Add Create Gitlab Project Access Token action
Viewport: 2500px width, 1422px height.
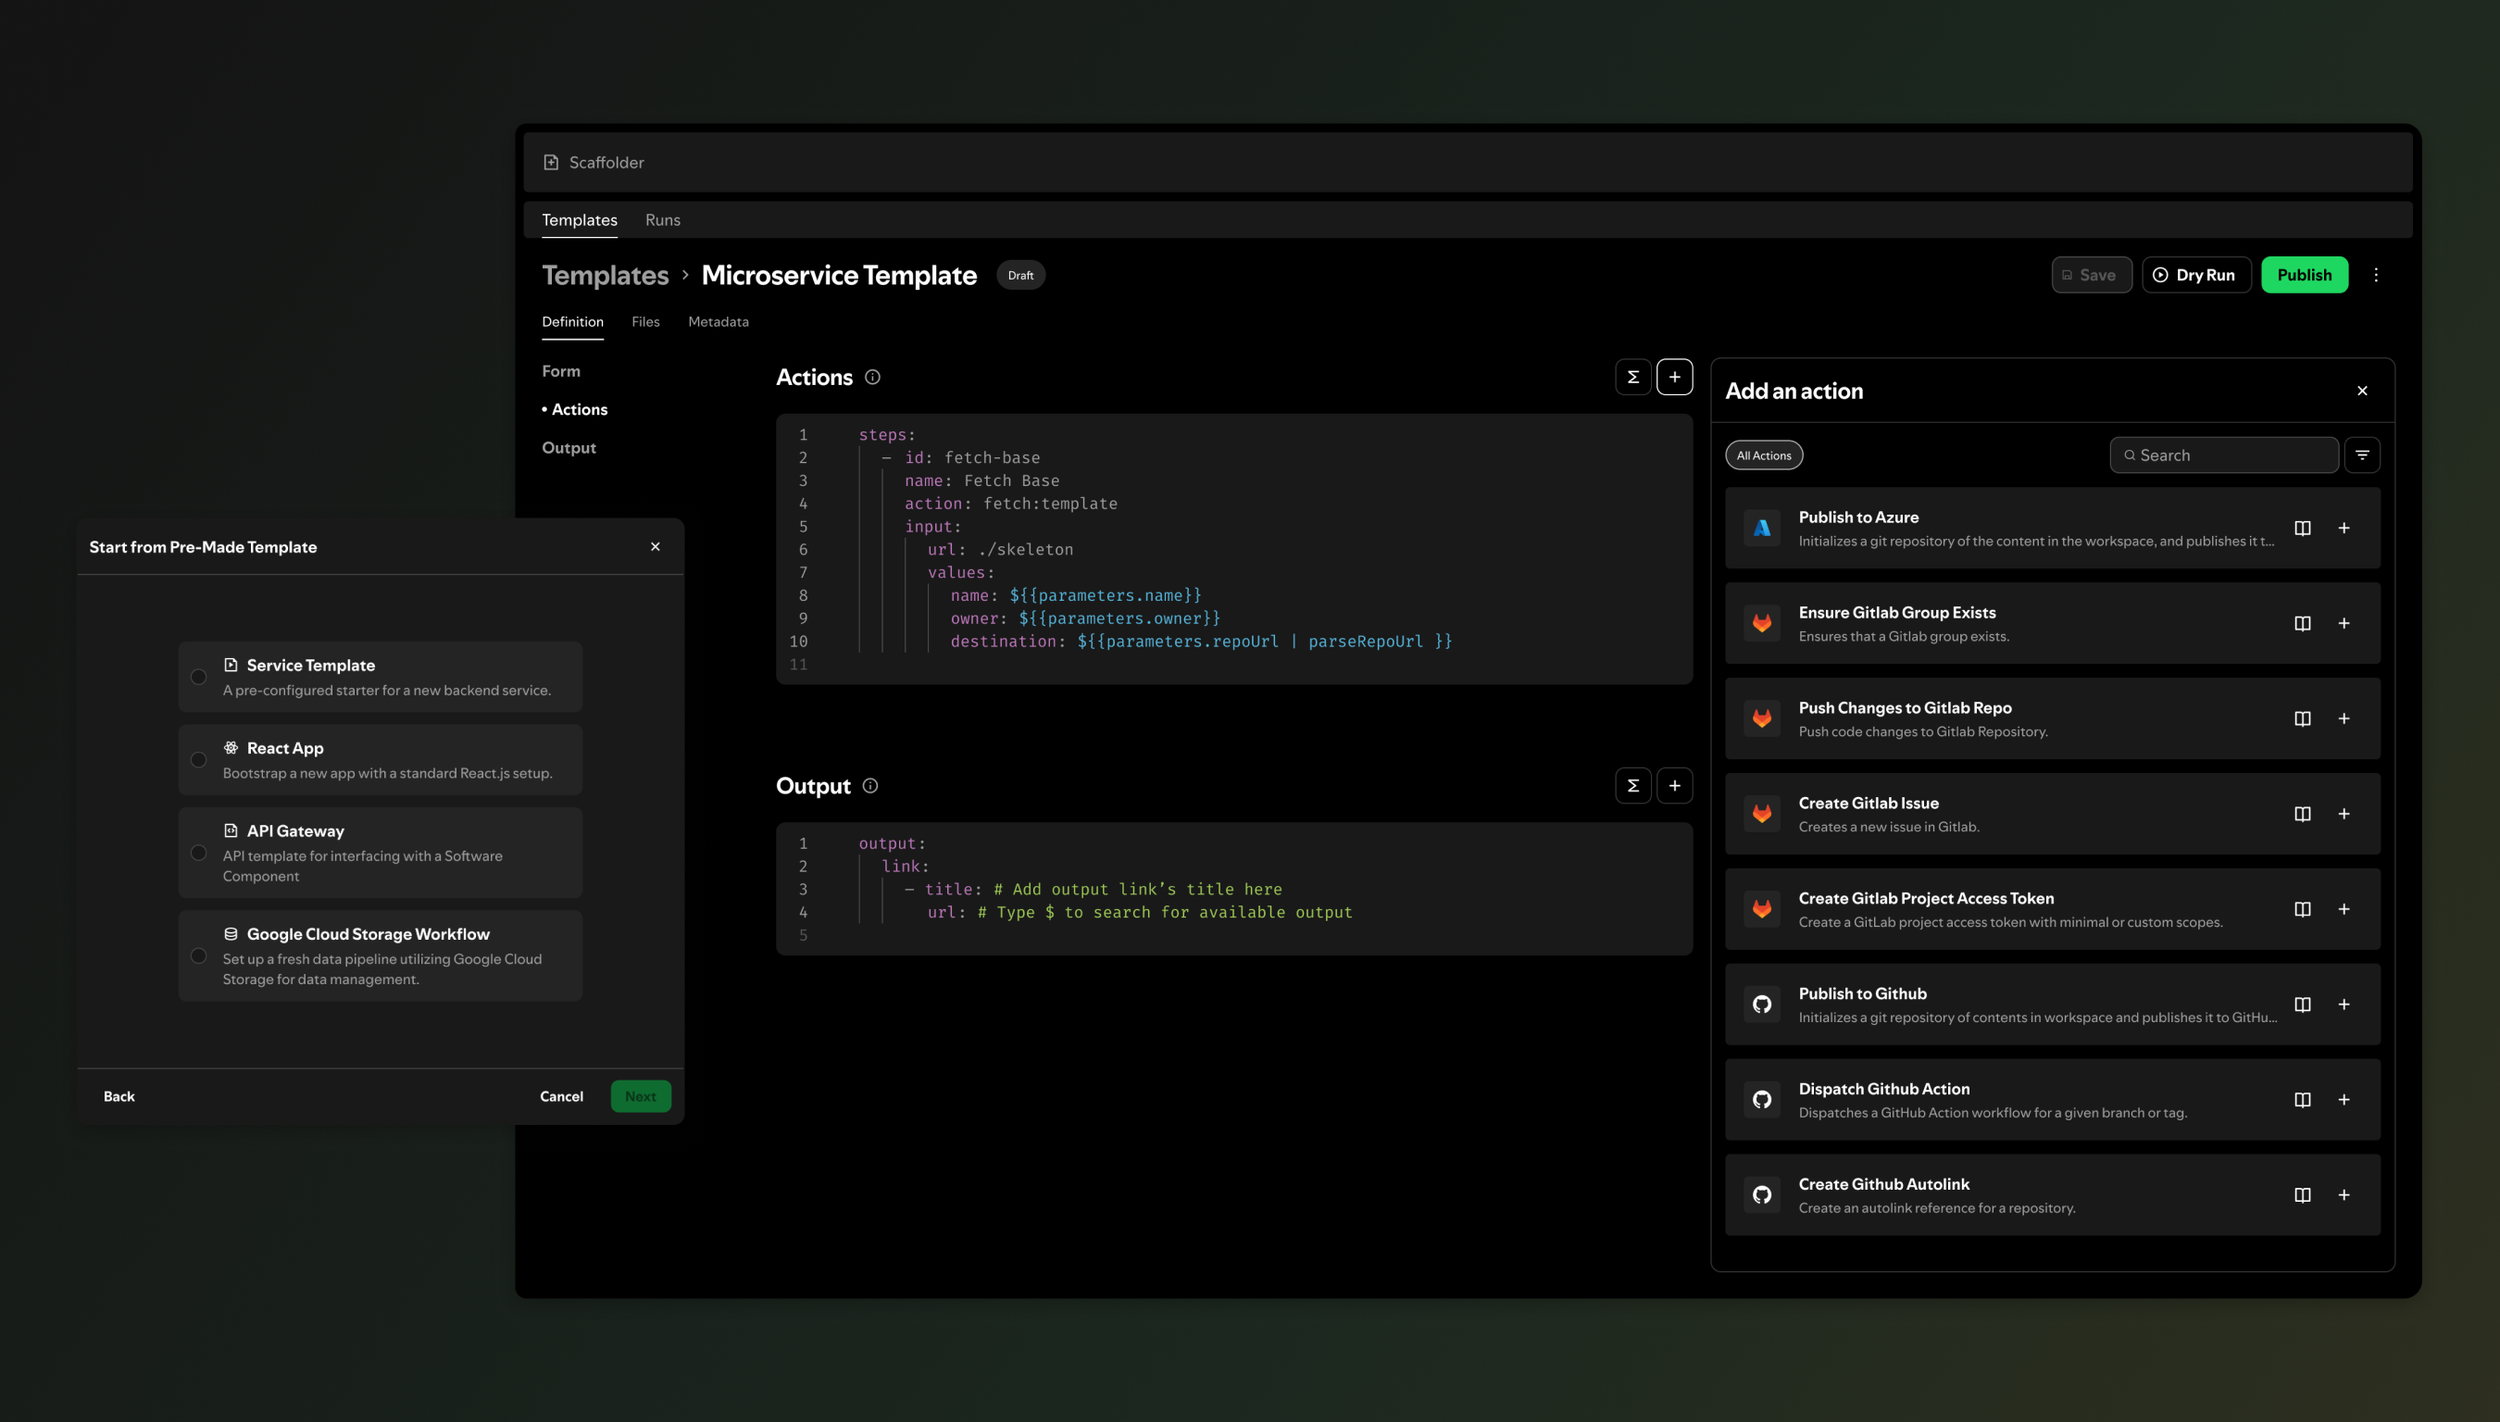[2343, 909]
